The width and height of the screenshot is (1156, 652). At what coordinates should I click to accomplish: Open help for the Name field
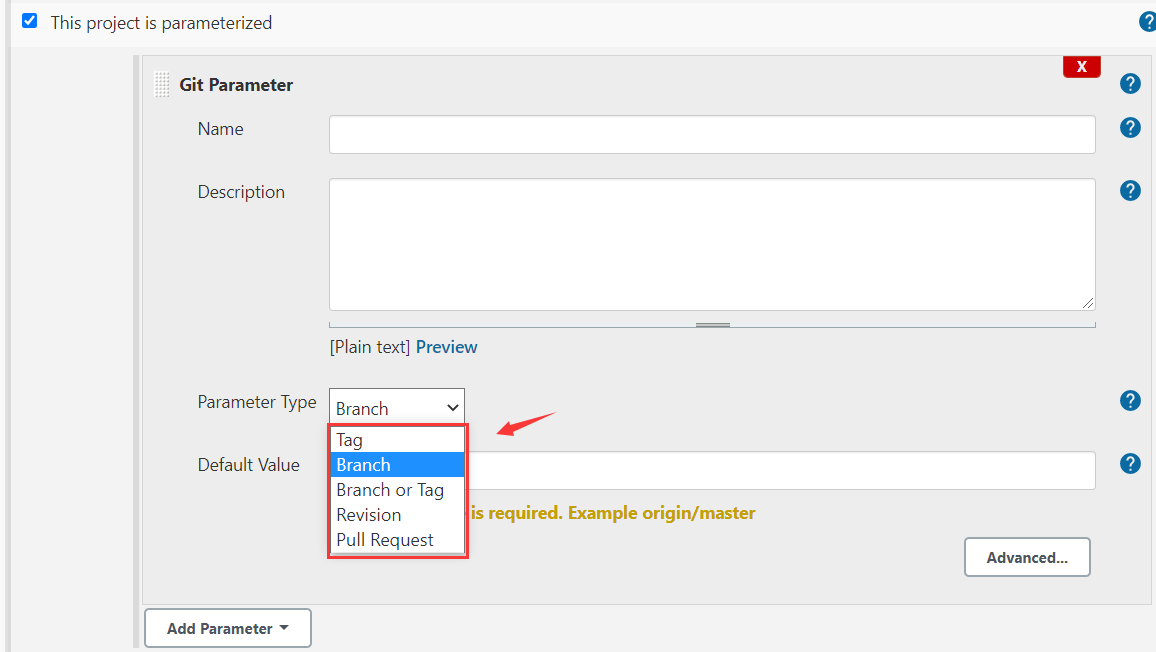coord(1130,128)
